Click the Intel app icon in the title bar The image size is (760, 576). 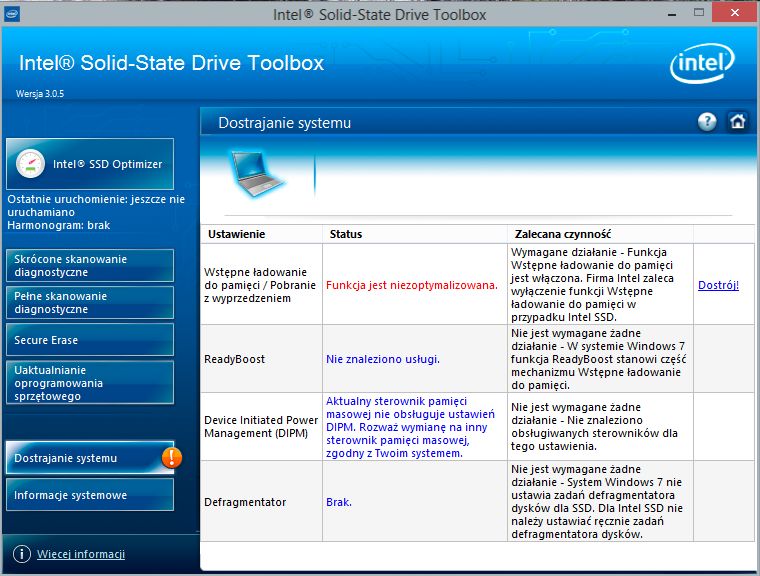coord(12,13)
